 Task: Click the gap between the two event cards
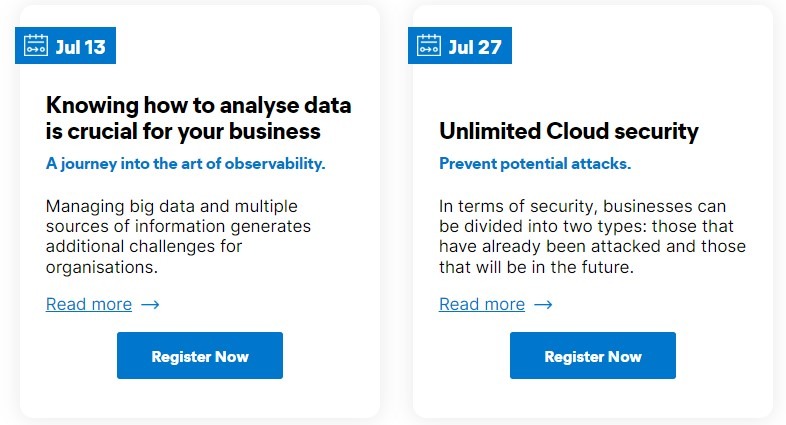coord(397,212)
